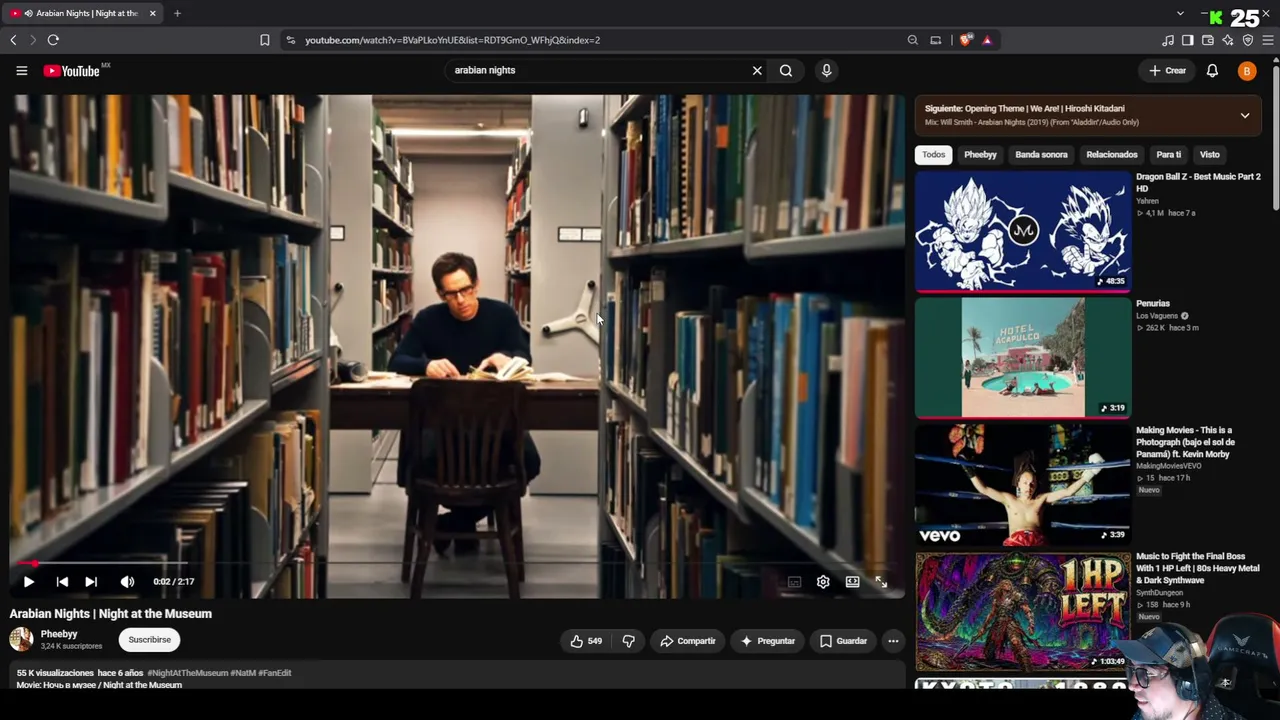Bookmark this page
The image size is (1280, 720).
pos(264,40)
